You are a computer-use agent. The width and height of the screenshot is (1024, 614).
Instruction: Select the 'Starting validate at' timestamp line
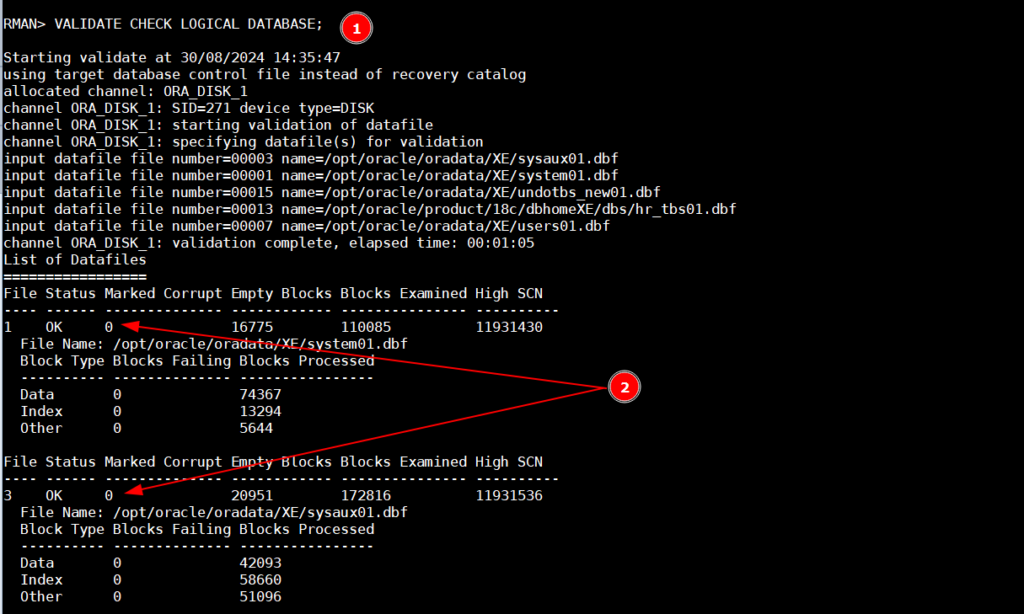[172, 58]
